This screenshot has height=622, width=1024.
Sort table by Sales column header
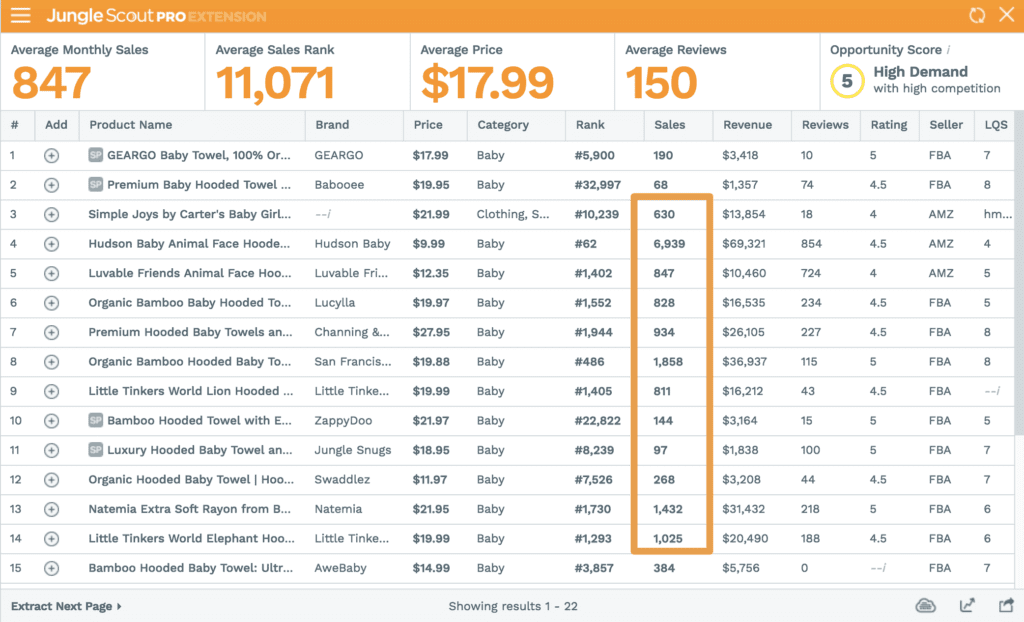(x=669, y=125)
